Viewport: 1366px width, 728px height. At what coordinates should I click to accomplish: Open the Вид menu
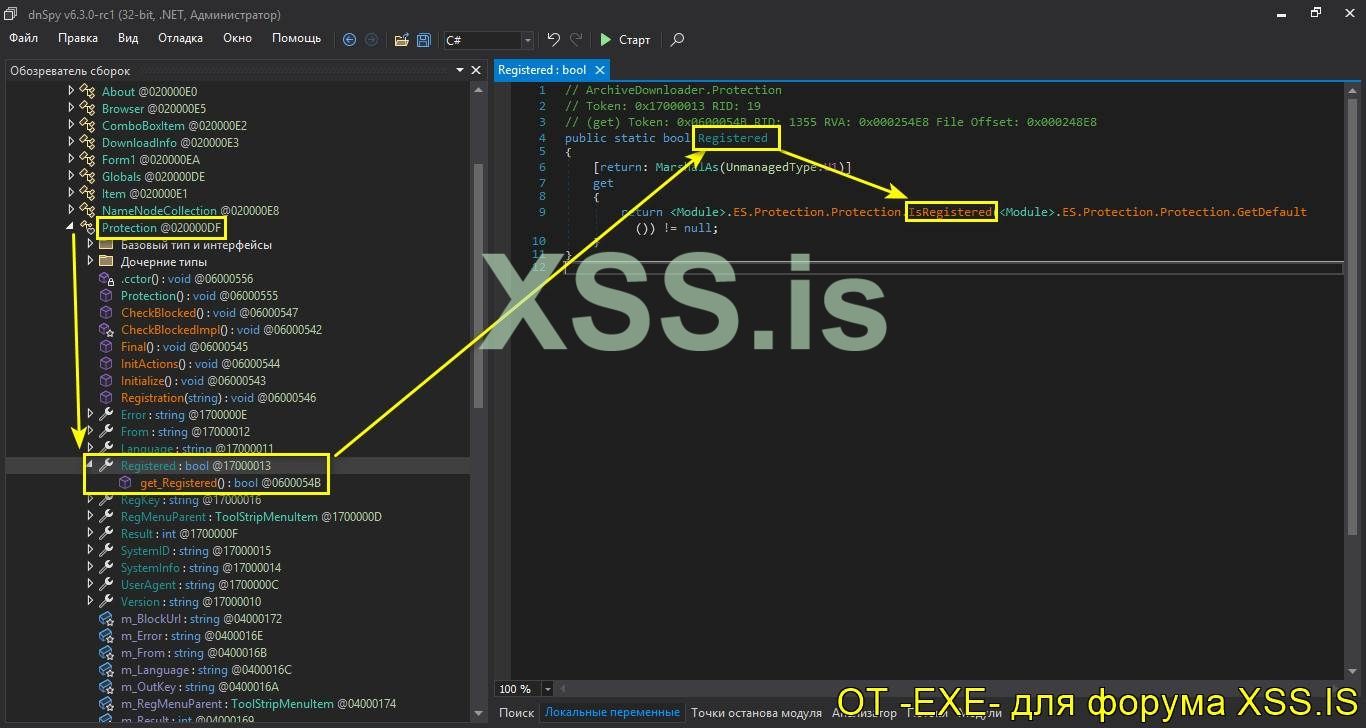(x=128, y=38)
